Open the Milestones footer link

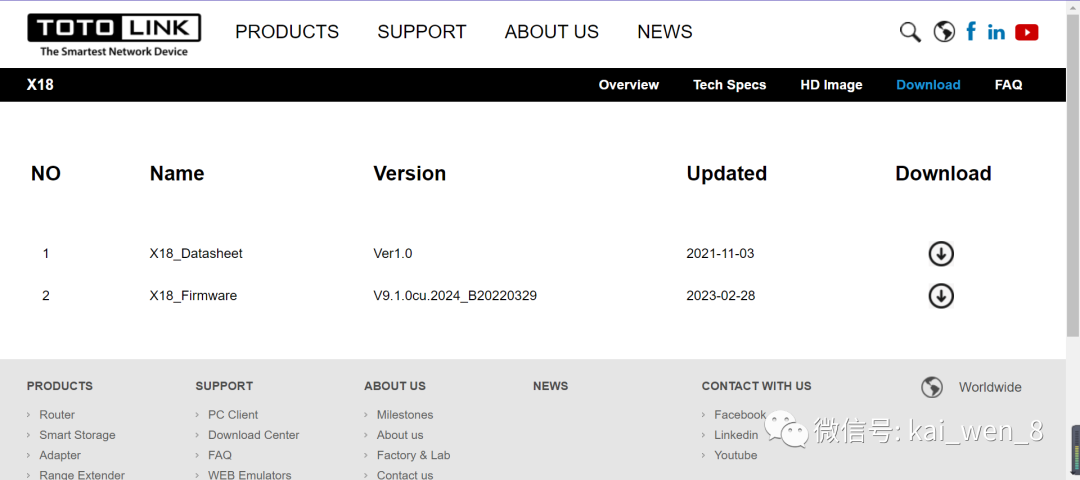[x=405, y=415]
